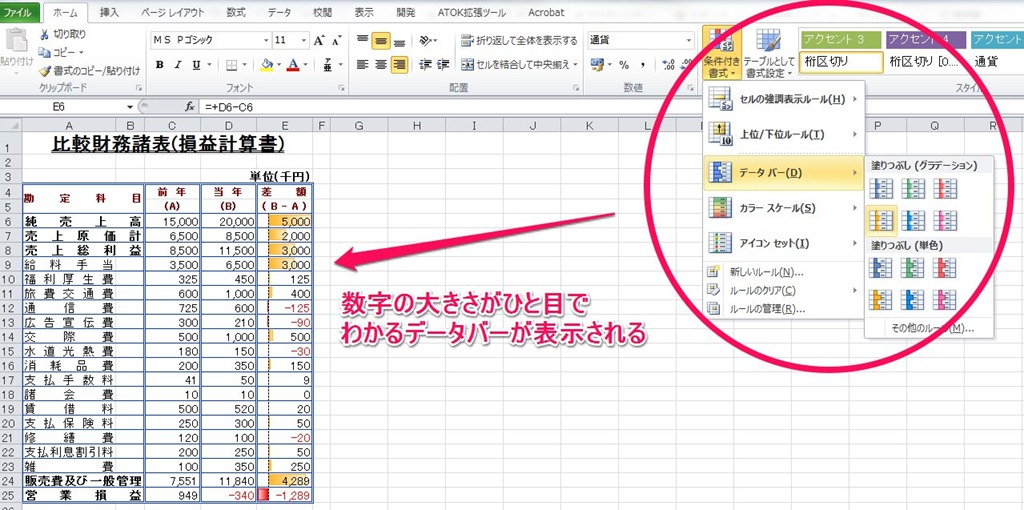The image size is (1024, 510).
Task: Select the orange gradient data bar
Action: tap(881, 219)
